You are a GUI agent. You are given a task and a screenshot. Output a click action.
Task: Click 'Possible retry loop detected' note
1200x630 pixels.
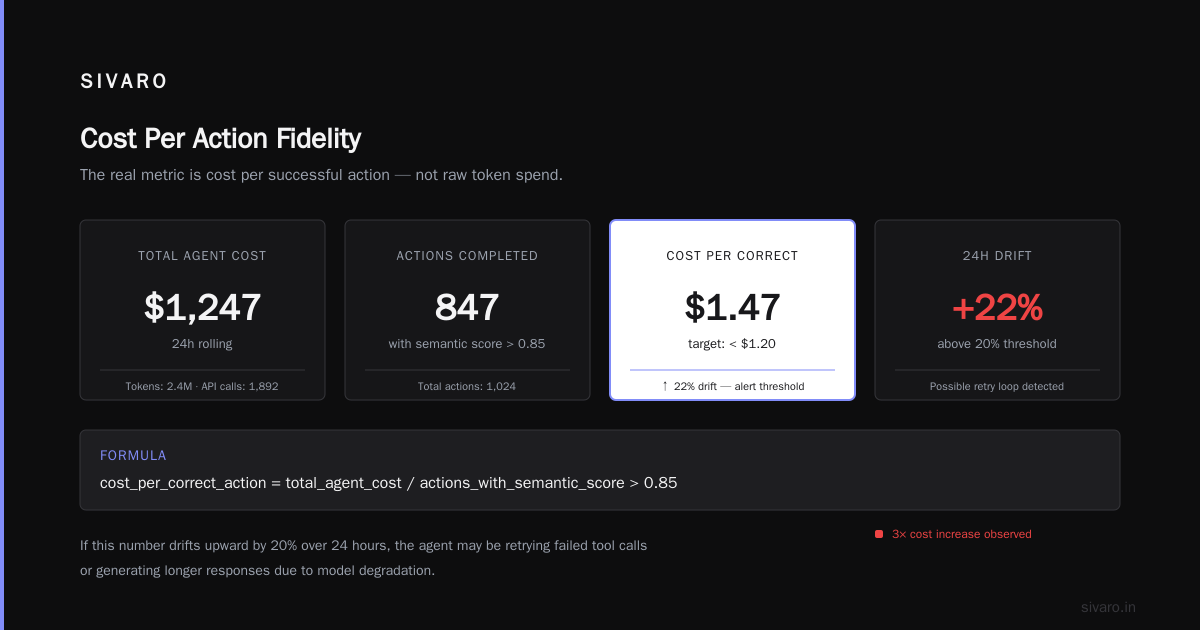pyautogui.click(x=997, y=386)
